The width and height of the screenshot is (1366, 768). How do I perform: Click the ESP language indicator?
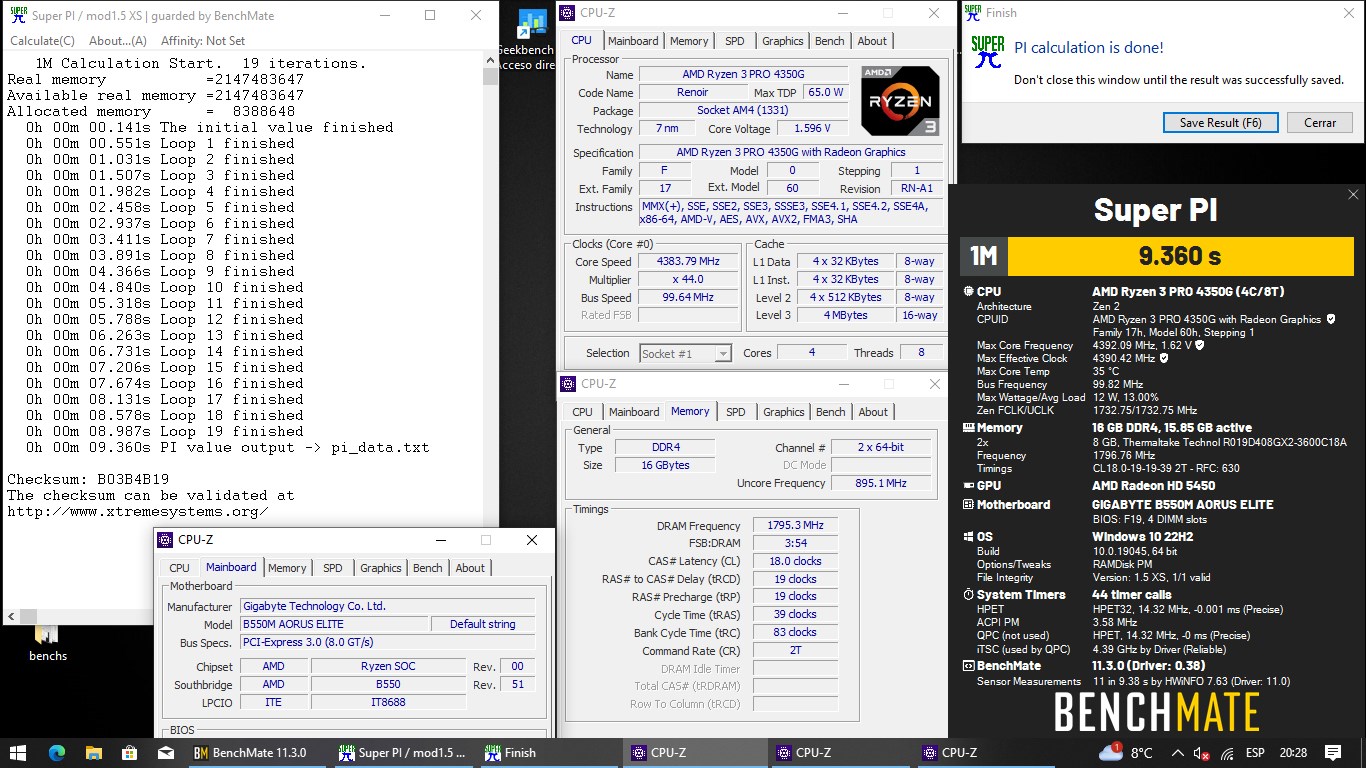[1255, 753]
